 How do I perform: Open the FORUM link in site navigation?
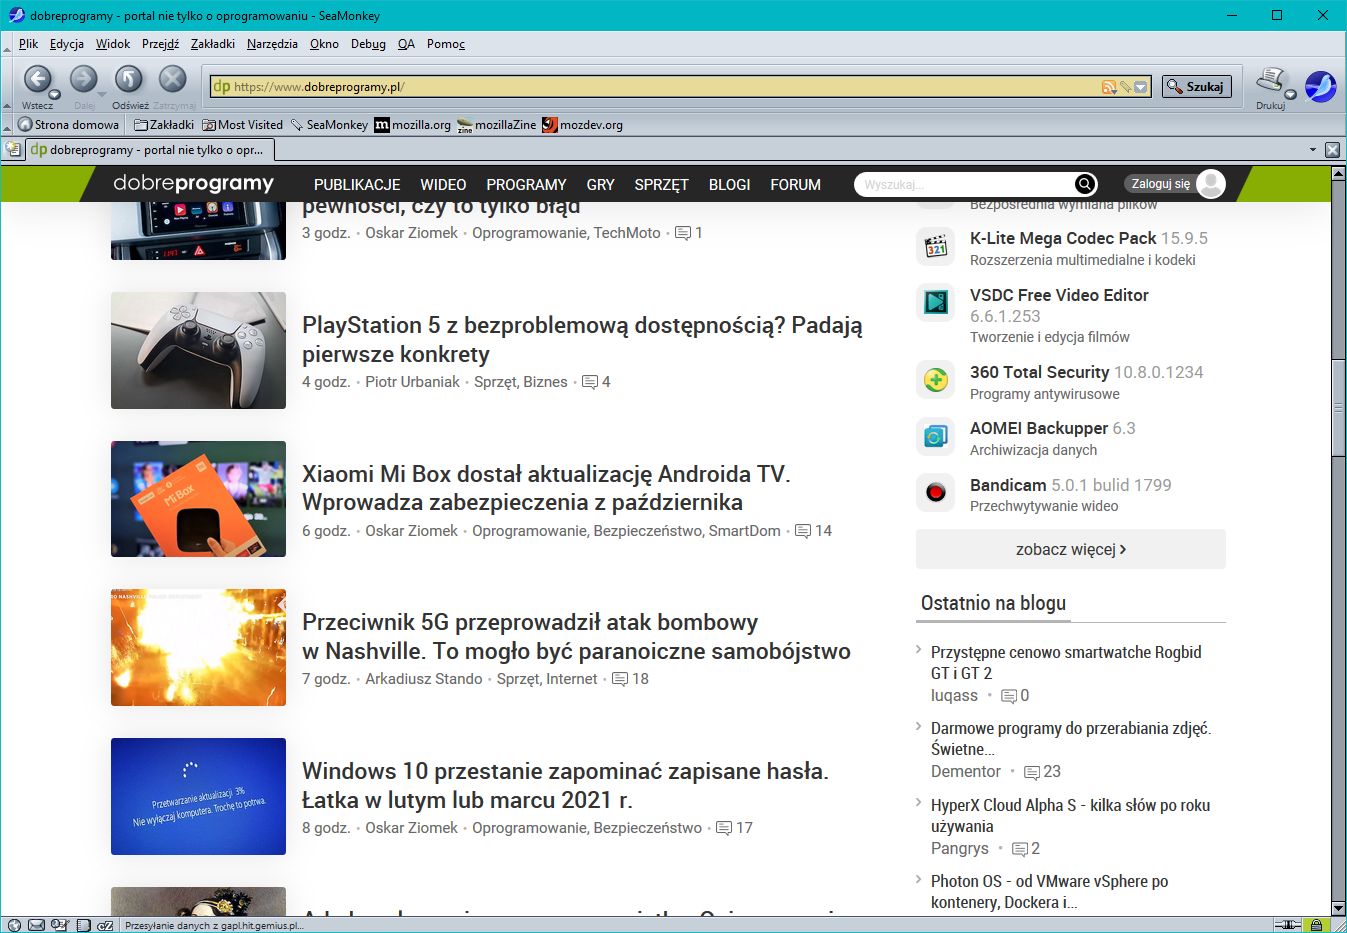click(x=795, y=185)
